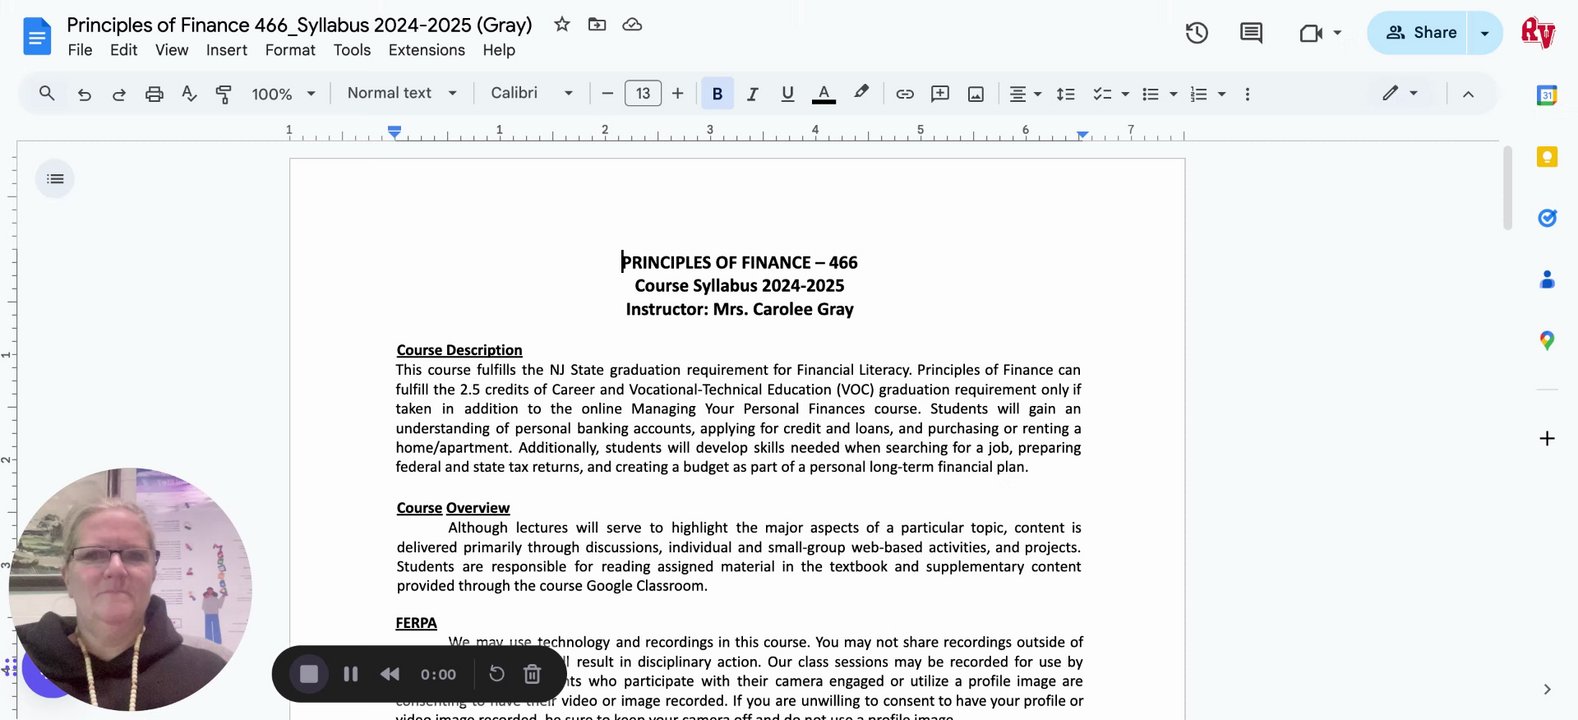
Task: Open the File menu
Action: (80, 50)
